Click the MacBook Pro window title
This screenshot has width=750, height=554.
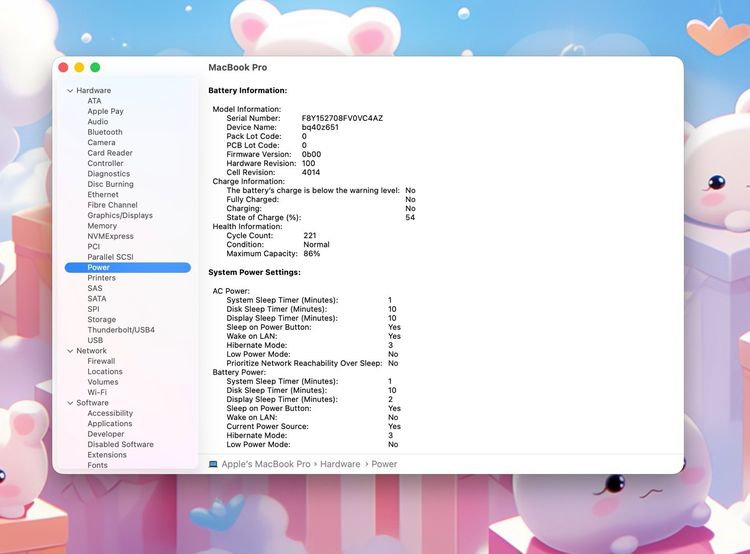click(238, 67)
